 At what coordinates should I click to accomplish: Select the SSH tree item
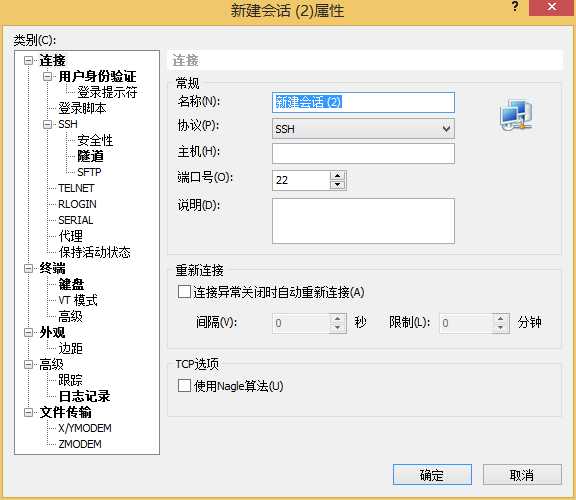click(x=68, y=124)
